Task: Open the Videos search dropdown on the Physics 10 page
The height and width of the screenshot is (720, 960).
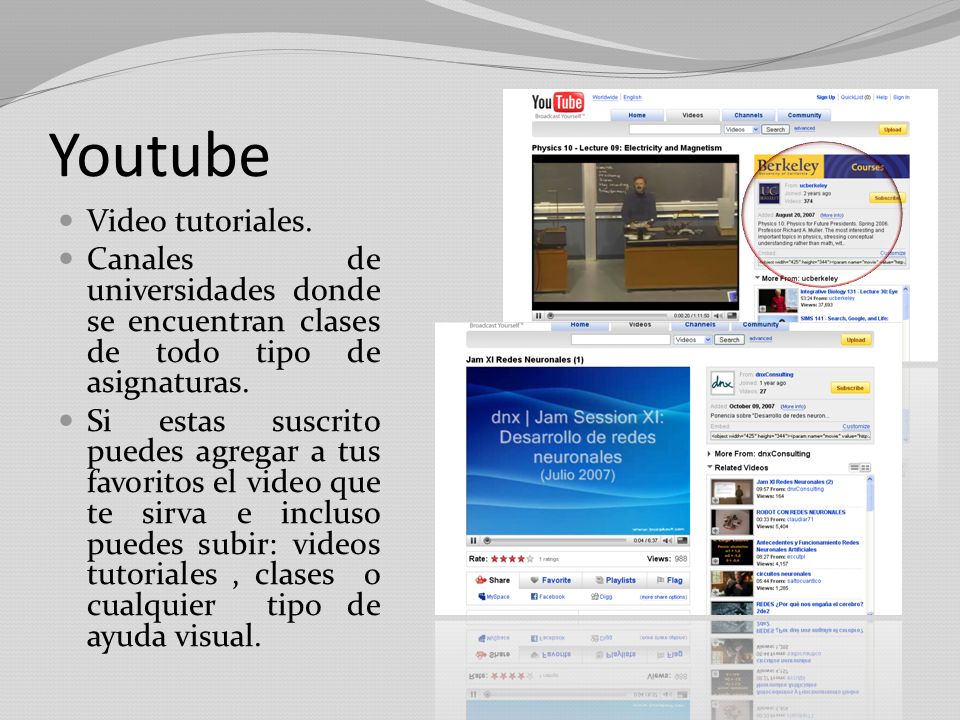Action: point(741,130)
